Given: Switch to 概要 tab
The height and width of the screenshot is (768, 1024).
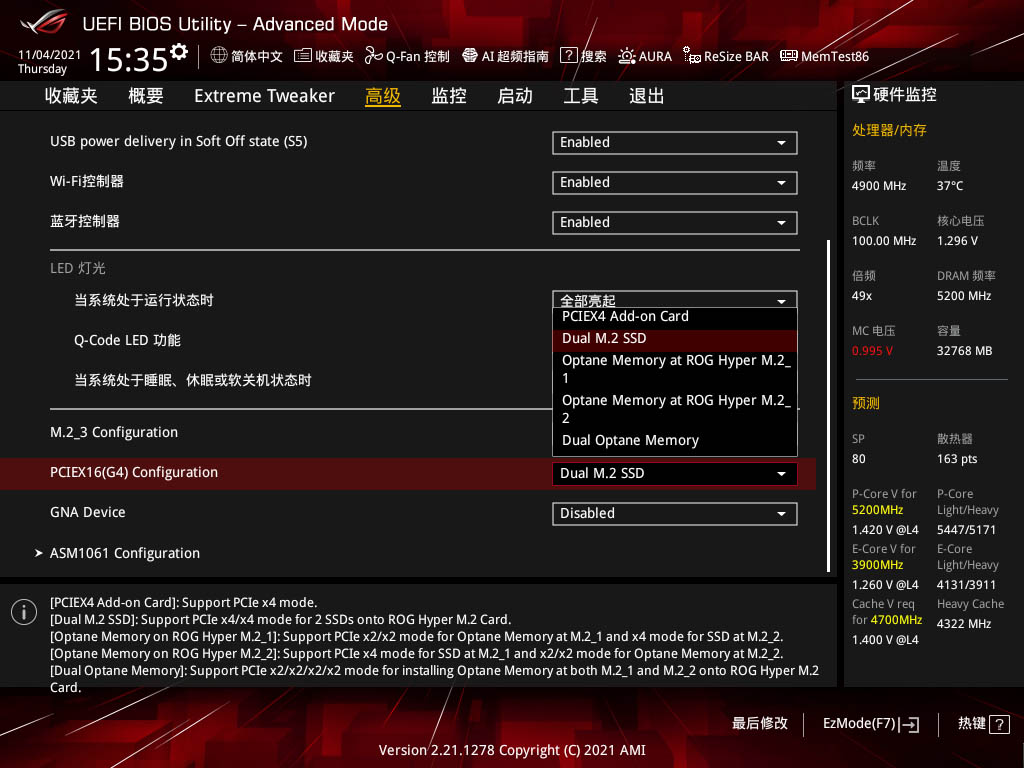Looking at the screenshot, I should (x=146, y=96).
